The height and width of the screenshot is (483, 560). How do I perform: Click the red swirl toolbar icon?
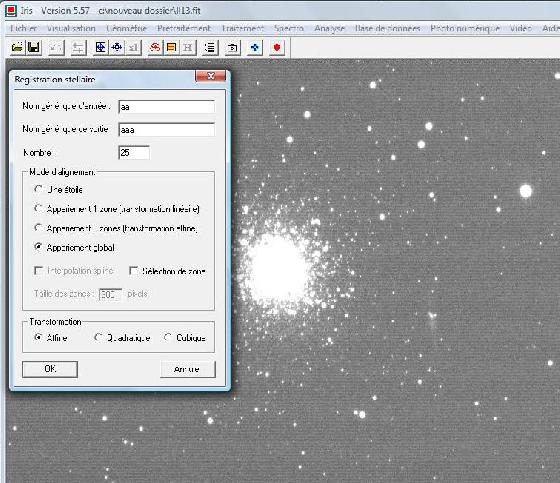tap(155, 48)
